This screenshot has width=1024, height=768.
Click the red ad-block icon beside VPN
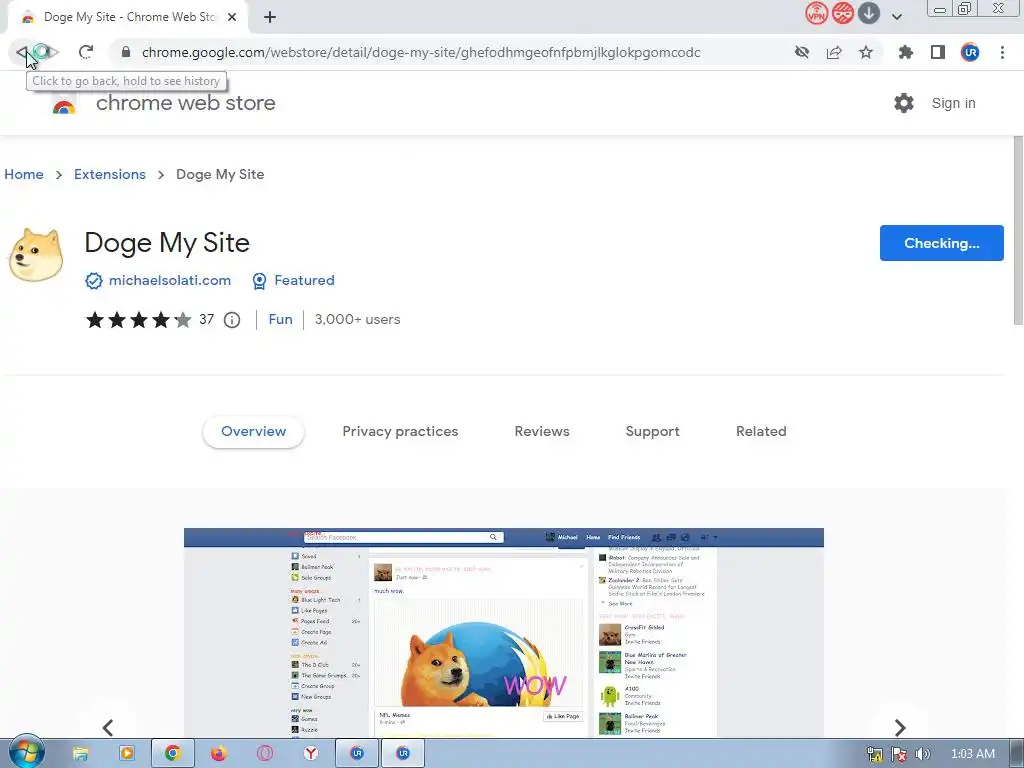pyautogui.click(x=843, y=13)
